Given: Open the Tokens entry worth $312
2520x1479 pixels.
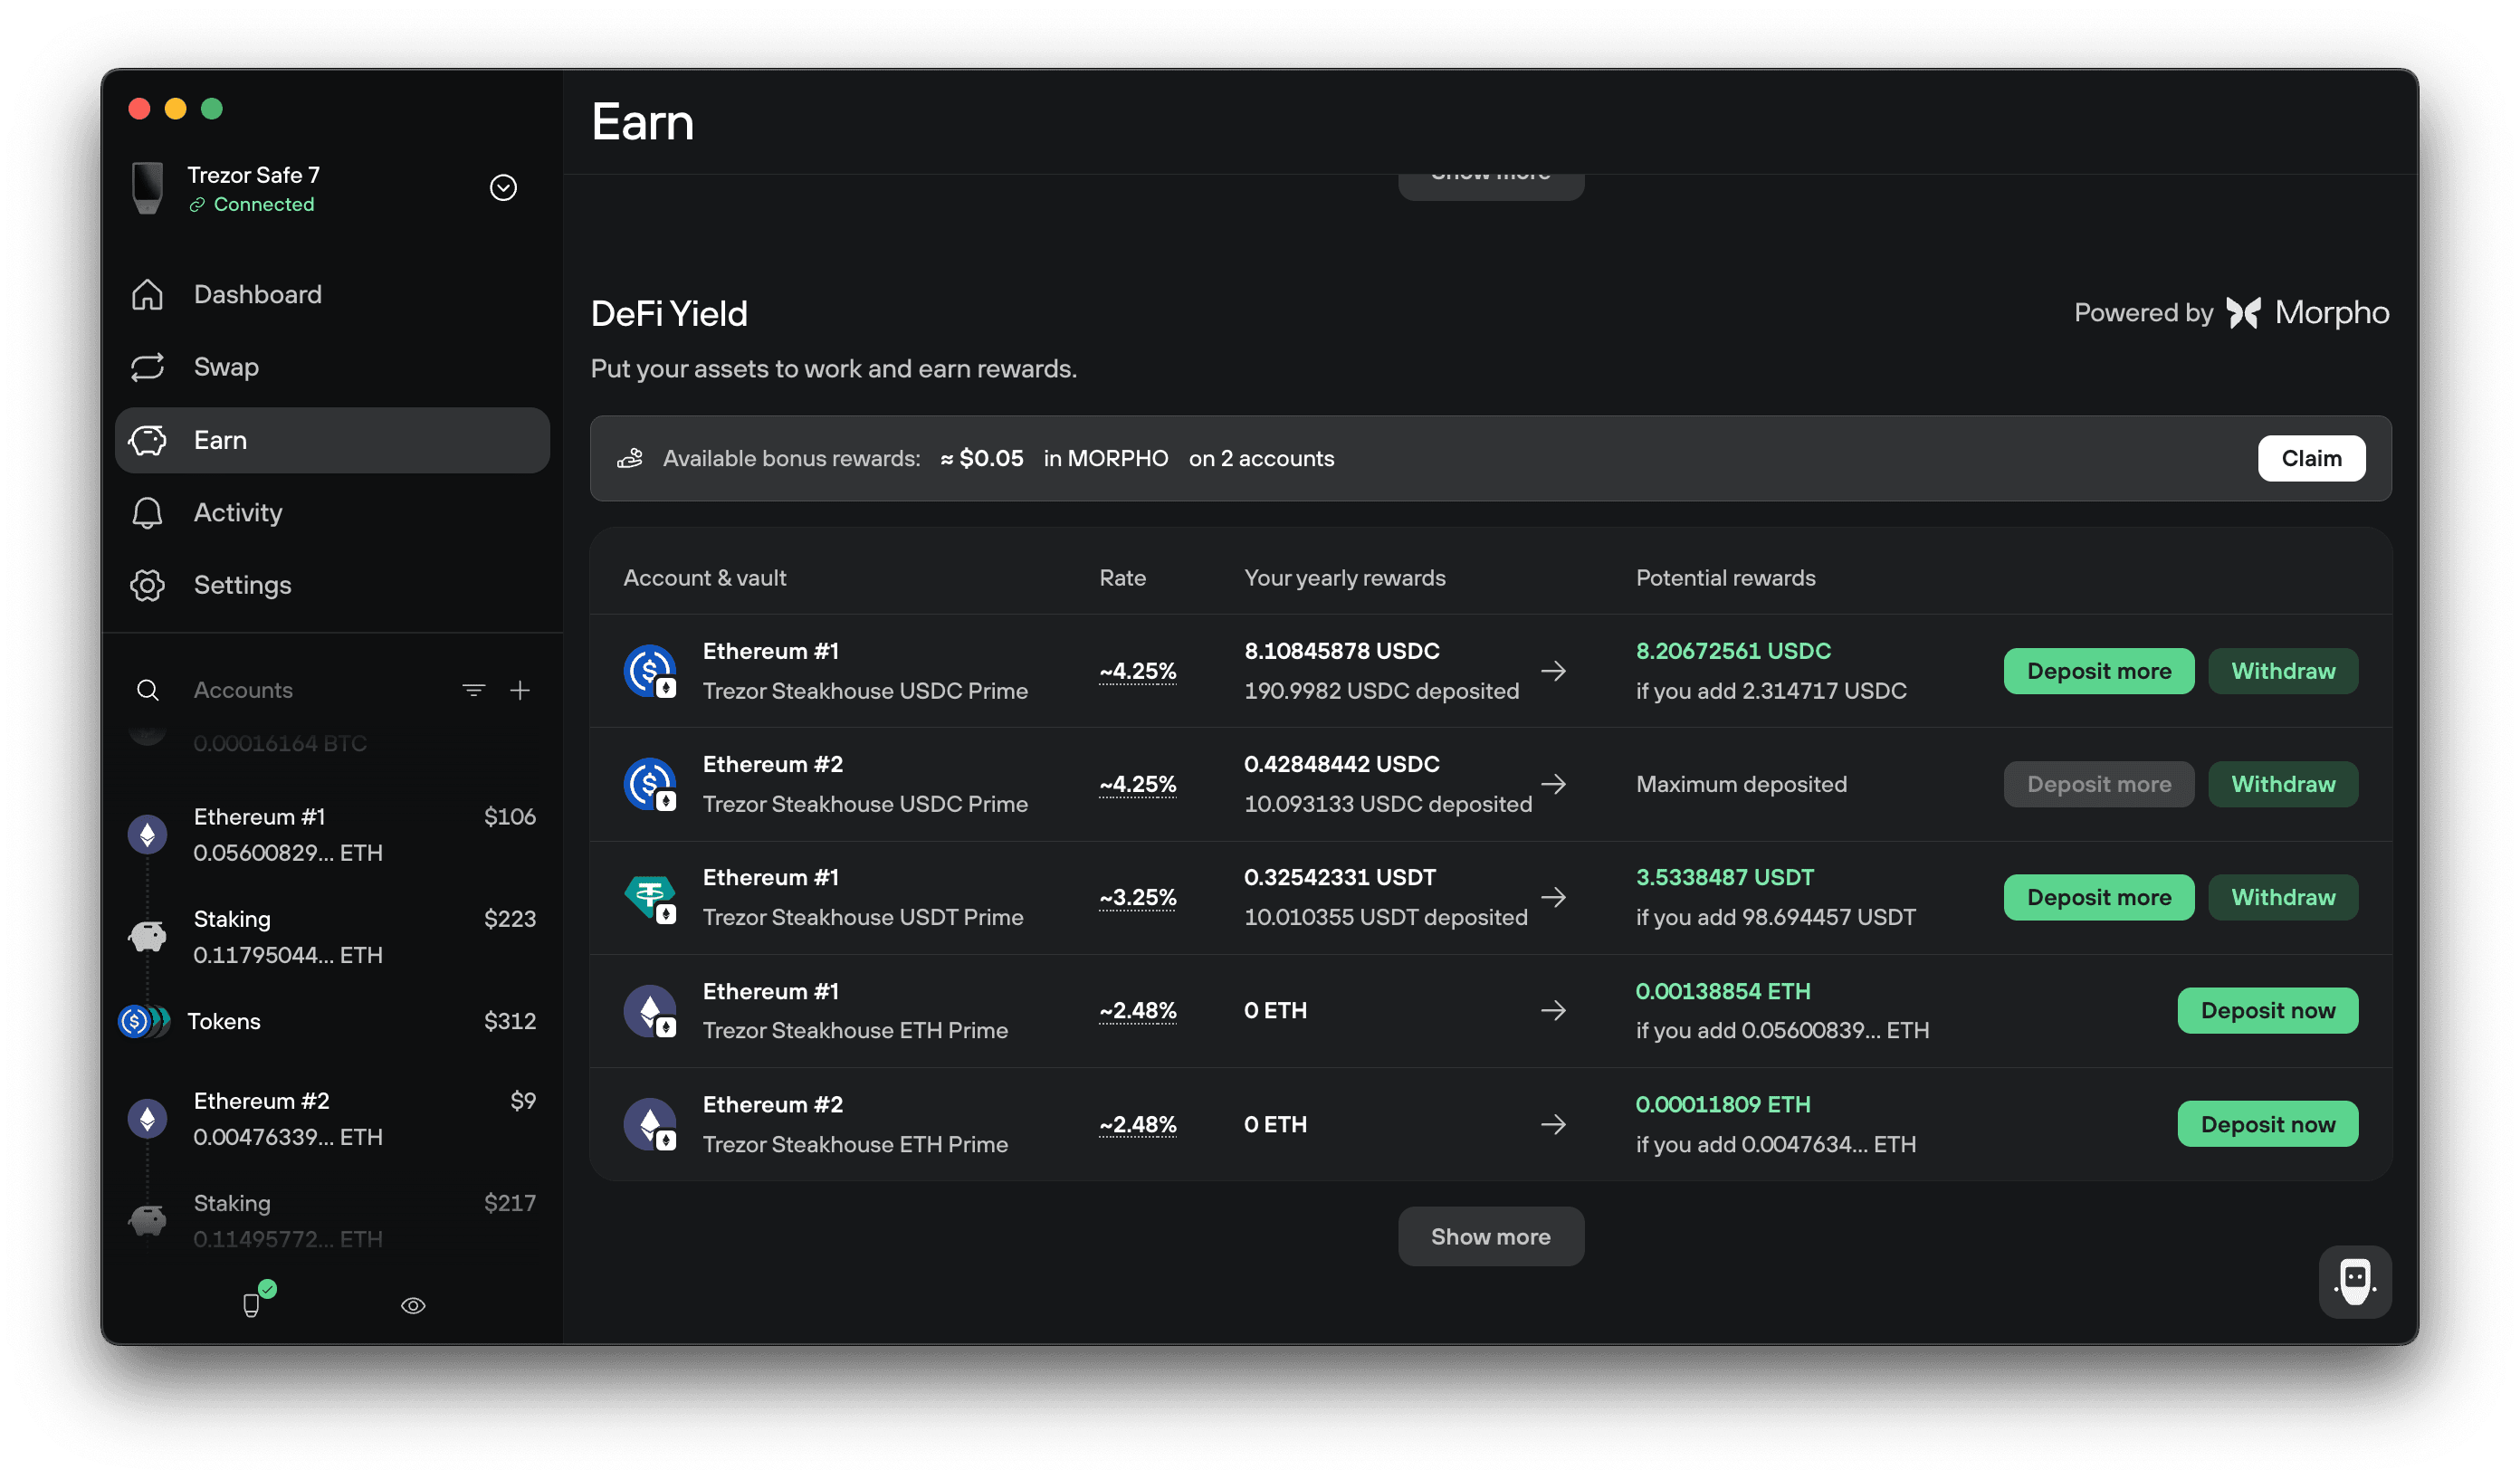Looking at the screenshot, I should coord(332,1021).
